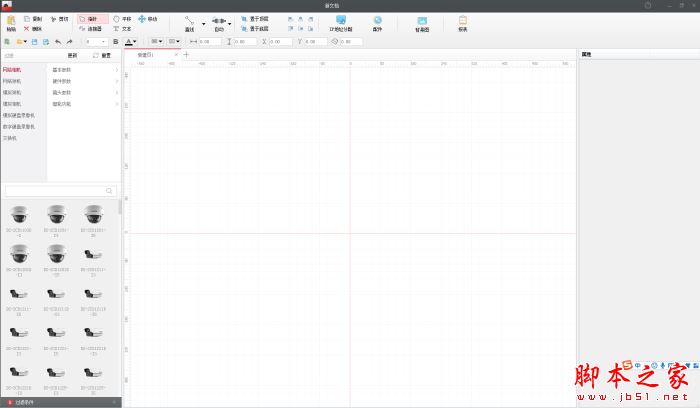Viewport: 700px width, 408px height.
Task: Click the Save As disk icon
Action: pyautogui.click(x=46, y=42)
